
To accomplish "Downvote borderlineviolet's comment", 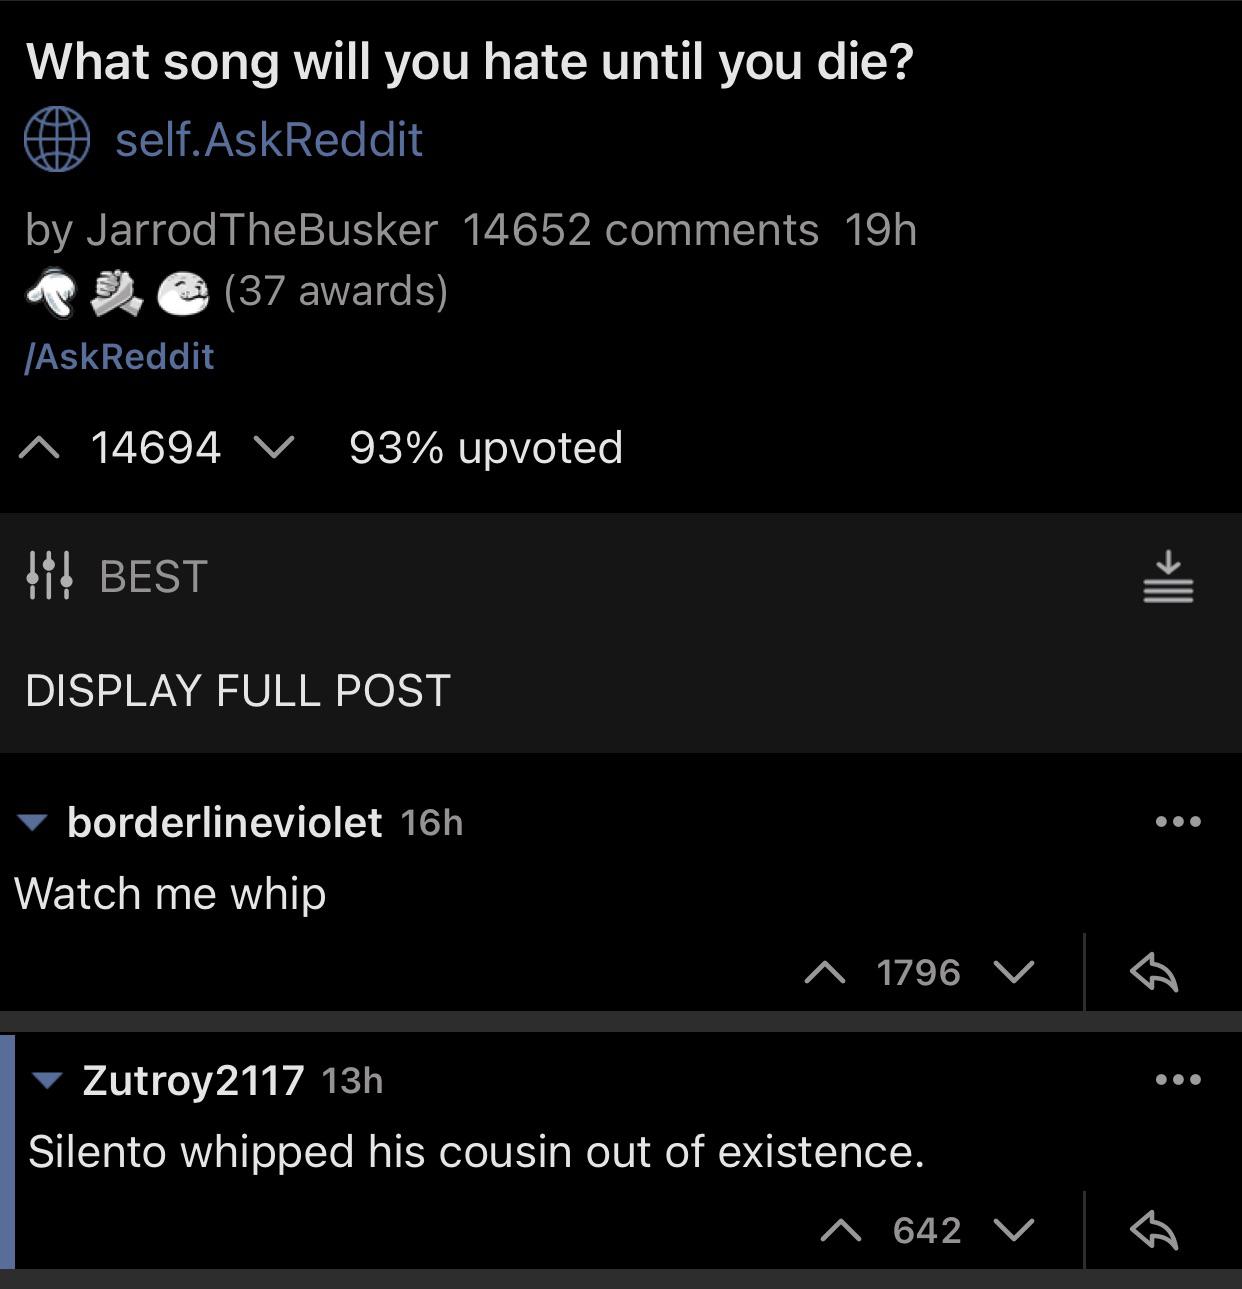I will (x=1014, y=972).
